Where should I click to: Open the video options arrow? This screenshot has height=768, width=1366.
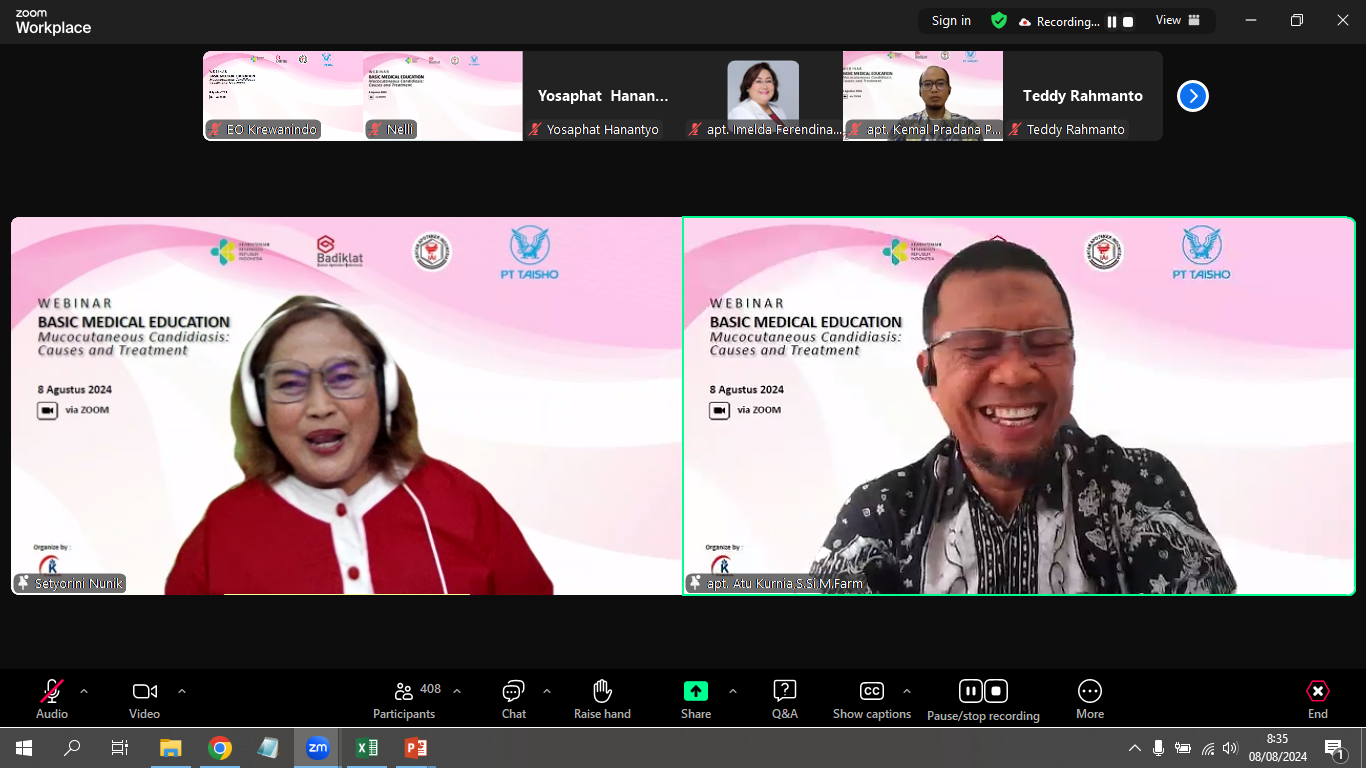[182, 691]
